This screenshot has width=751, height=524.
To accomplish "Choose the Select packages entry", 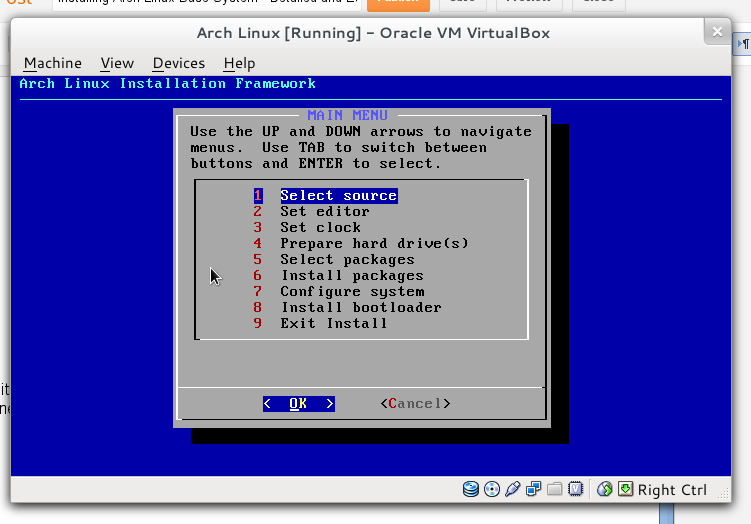I will click(334, 259).
